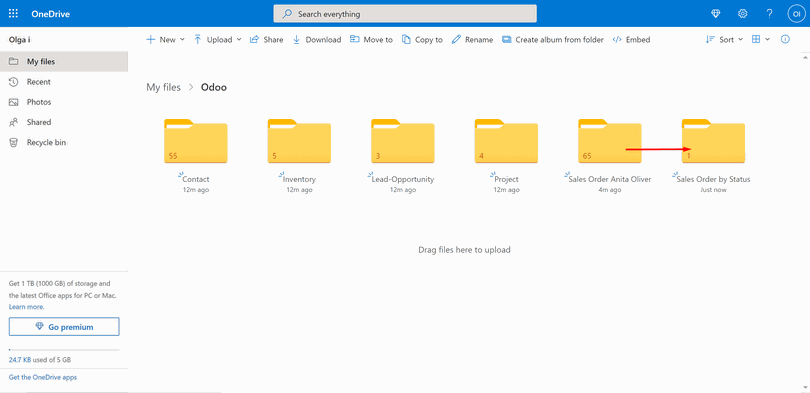Select the Inventory folder thumbnail
This screenshot has height=393, width=810.
(x=299, y=141)
